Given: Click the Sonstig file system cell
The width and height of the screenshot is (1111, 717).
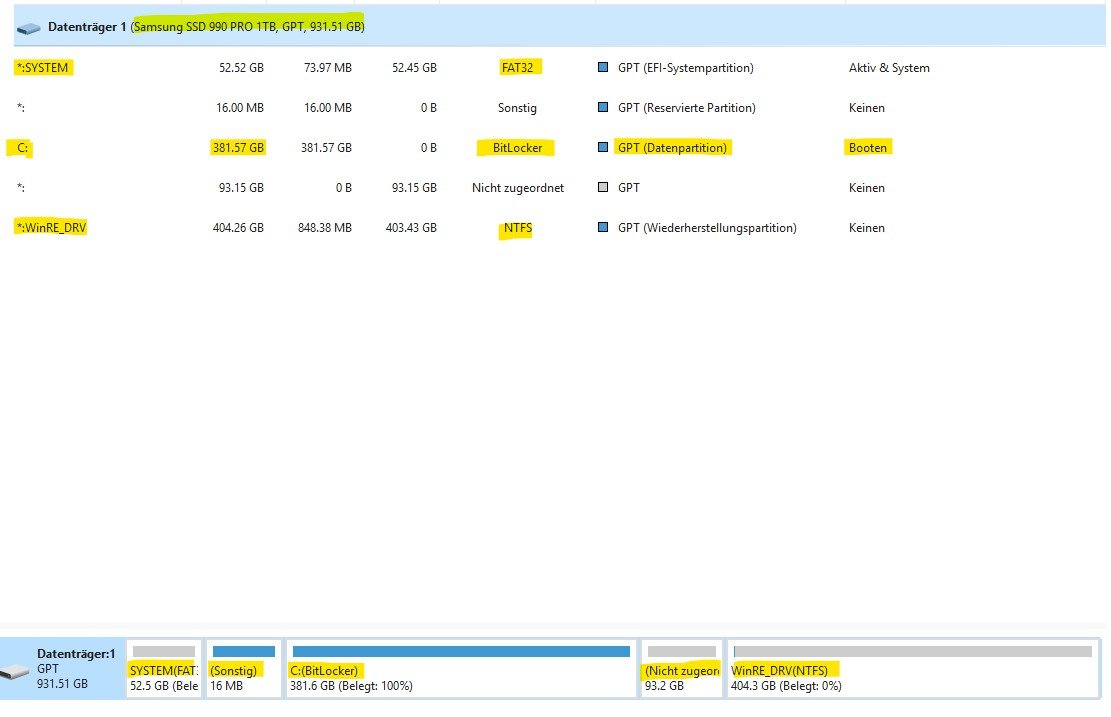Looking at the screenshot, I should (517, 108).
